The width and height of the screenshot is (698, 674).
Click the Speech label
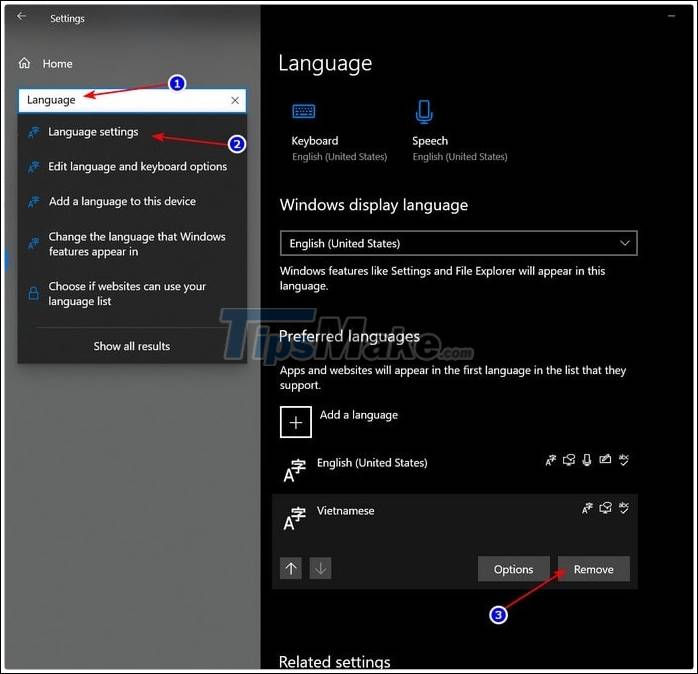(430, 141)
